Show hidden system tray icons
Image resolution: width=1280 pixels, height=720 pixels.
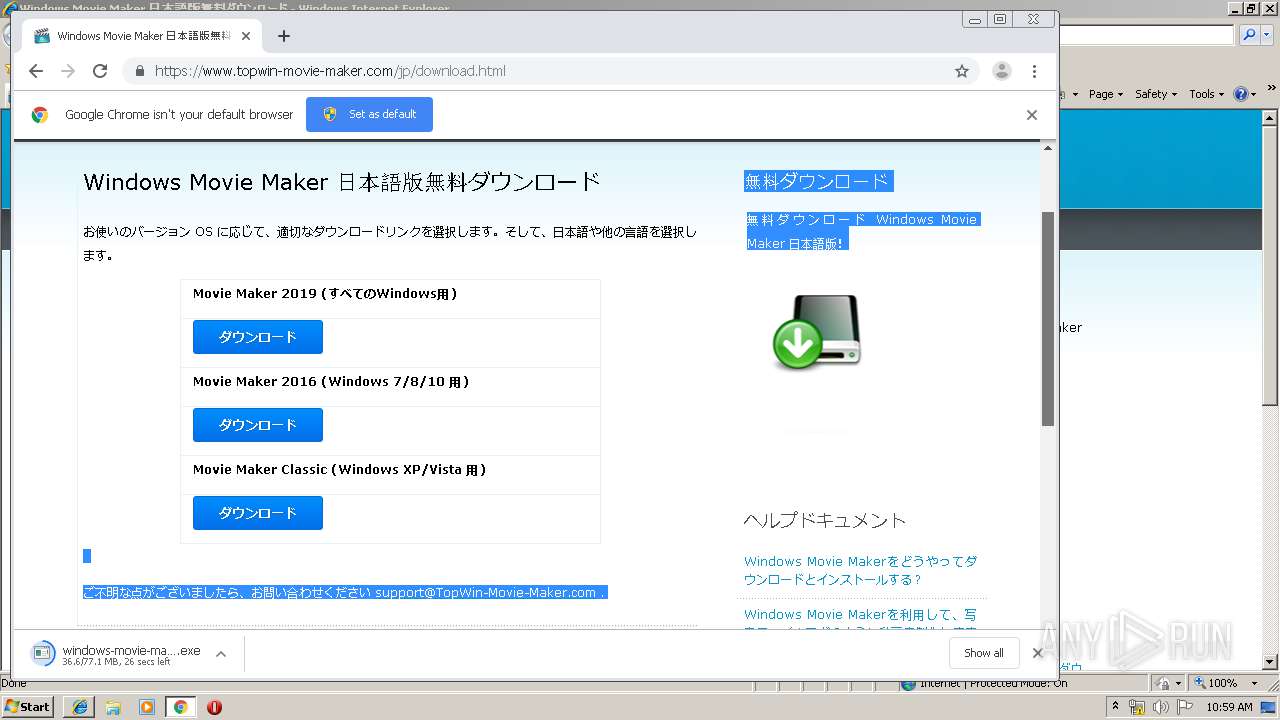(1115, 707)
